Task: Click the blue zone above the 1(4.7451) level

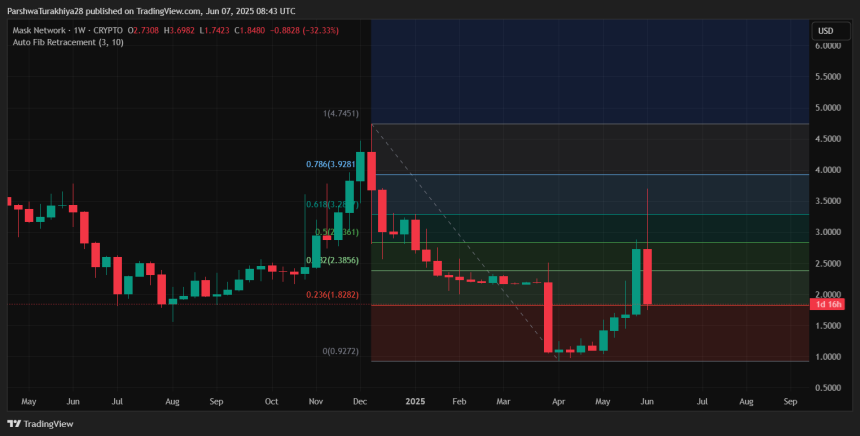Action: (x=590, y=70)
